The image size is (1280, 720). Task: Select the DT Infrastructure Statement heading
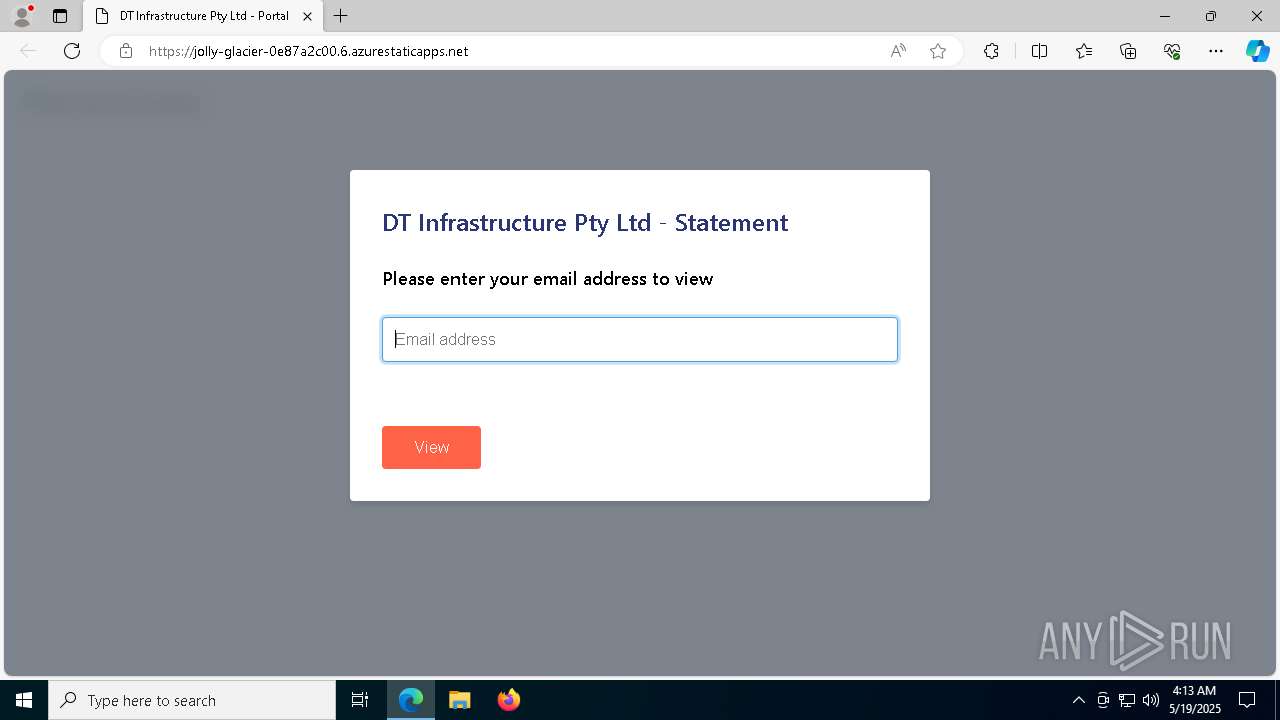coord(585,222)
